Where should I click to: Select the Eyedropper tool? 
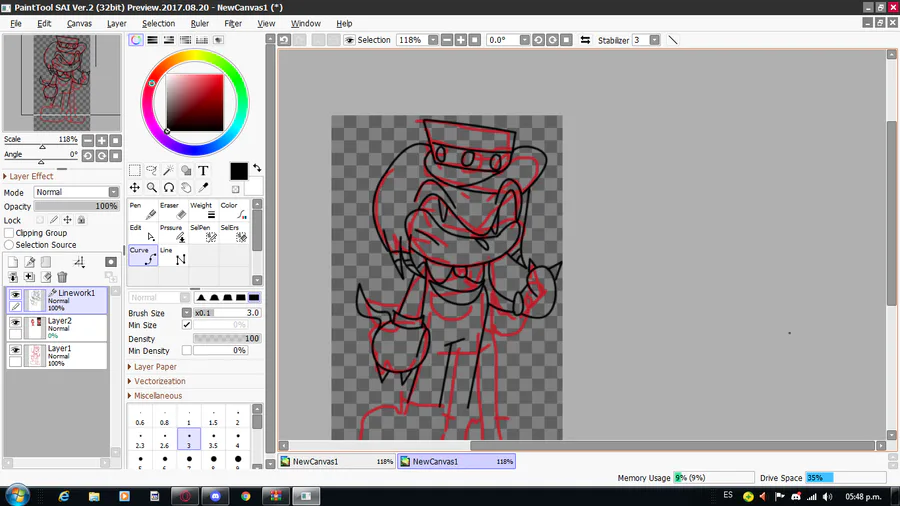click(x=203, y=188)
